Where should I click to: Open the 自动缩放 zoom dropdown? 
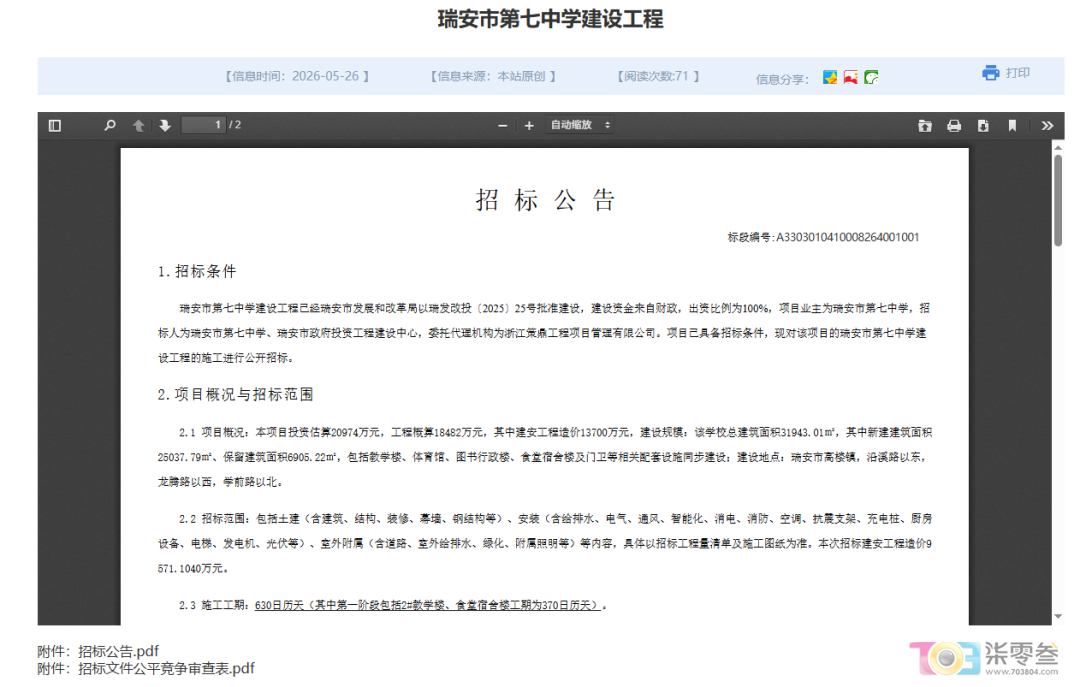(x=580, y=125)
